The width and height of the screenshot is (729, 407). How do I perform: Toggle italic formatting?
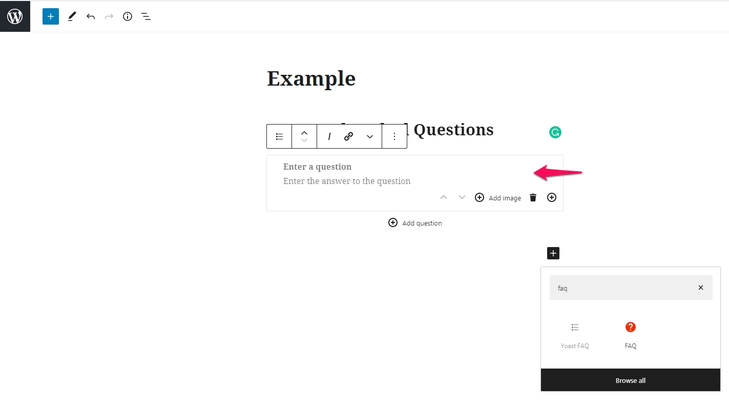pos(329,136)
